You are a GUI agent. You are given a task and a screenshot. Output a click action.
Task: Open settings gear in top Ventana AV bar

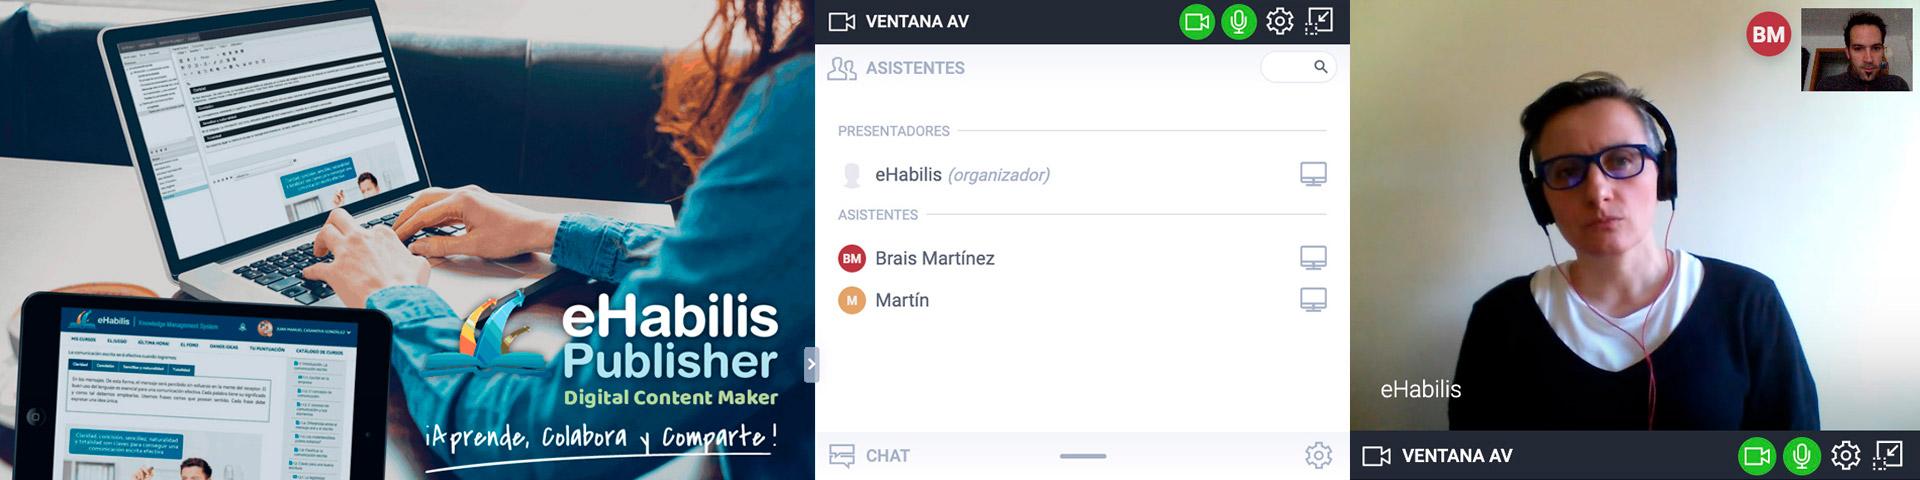[x=1280, y=21]
